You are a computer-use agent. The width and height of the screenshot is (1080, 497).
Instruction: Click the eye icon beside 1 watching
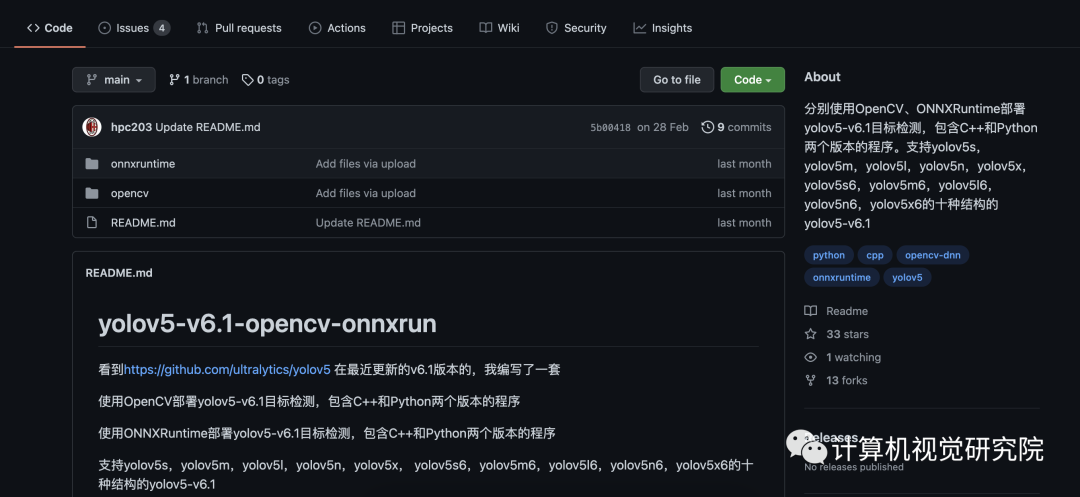coord(811,357)
